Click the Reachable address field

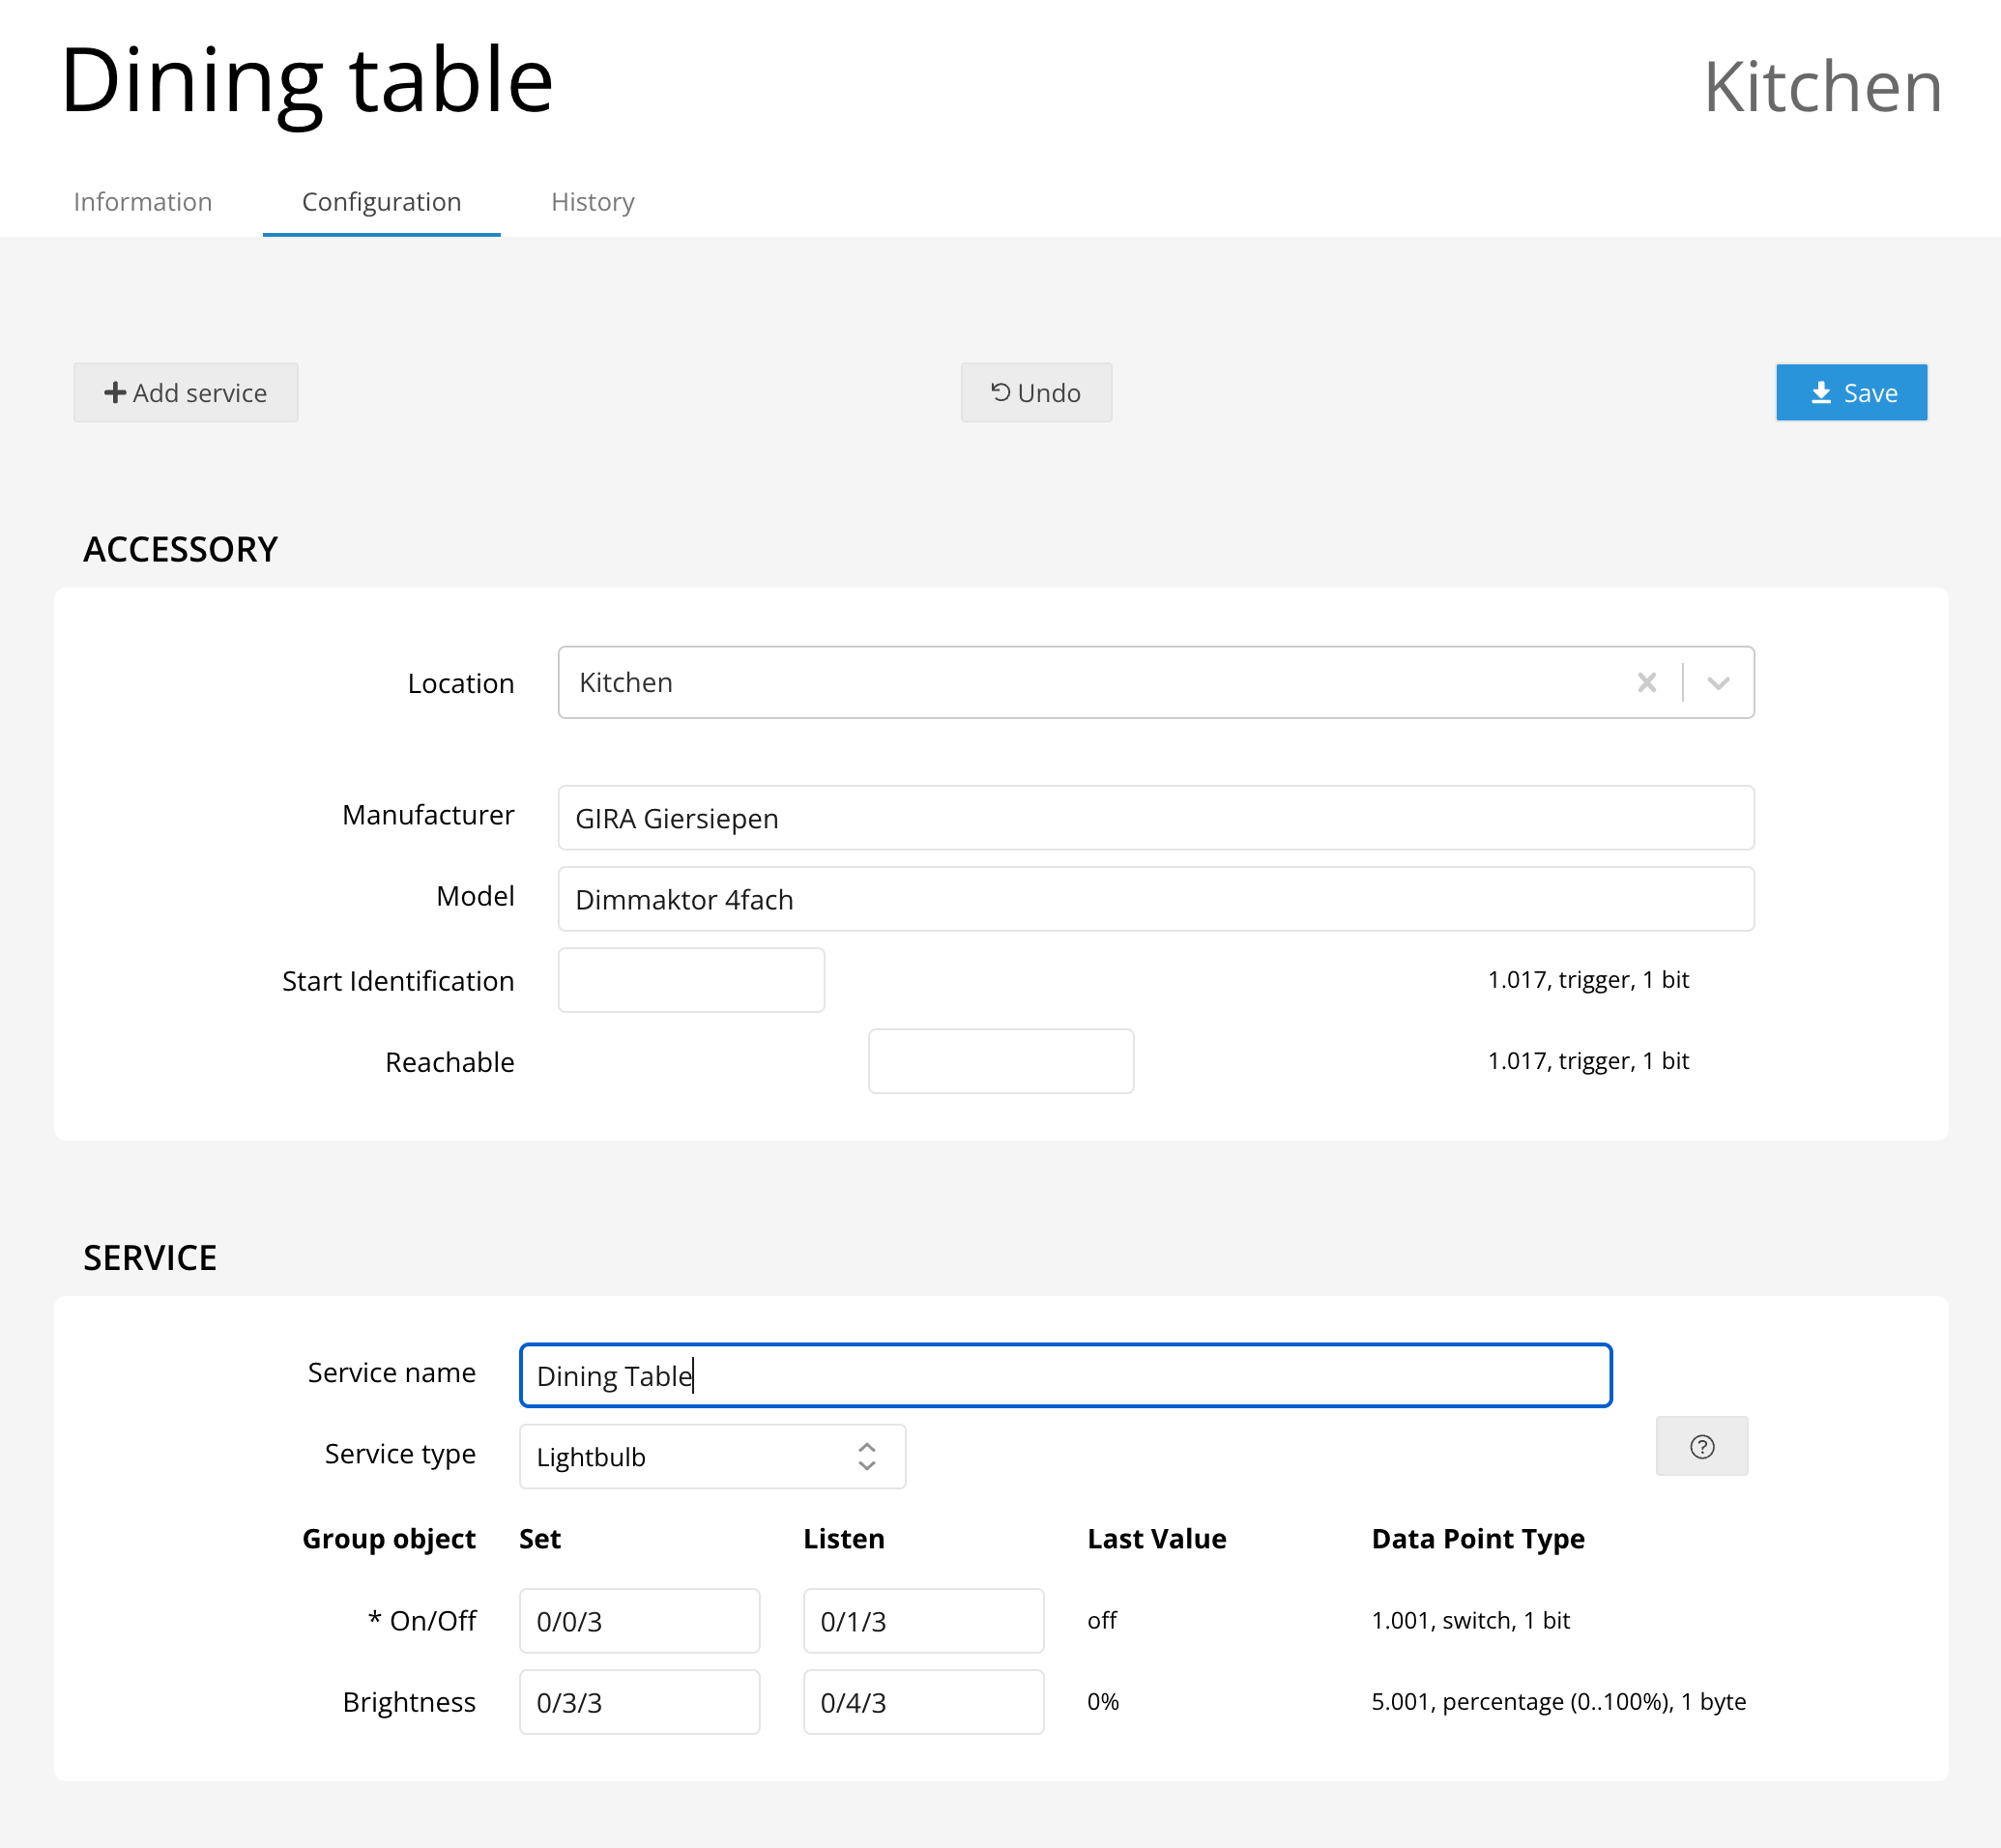pos(1000,1061)
